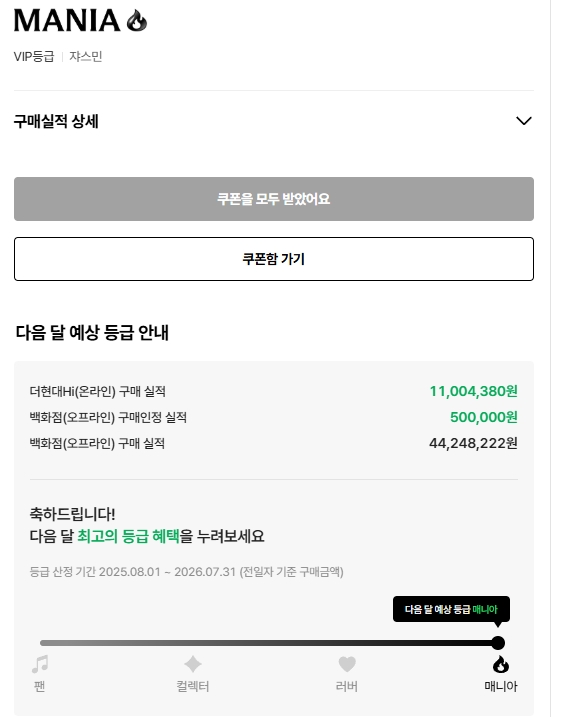
Task: Click the green 최고의 등급 혜택 text
Action: 128,536
